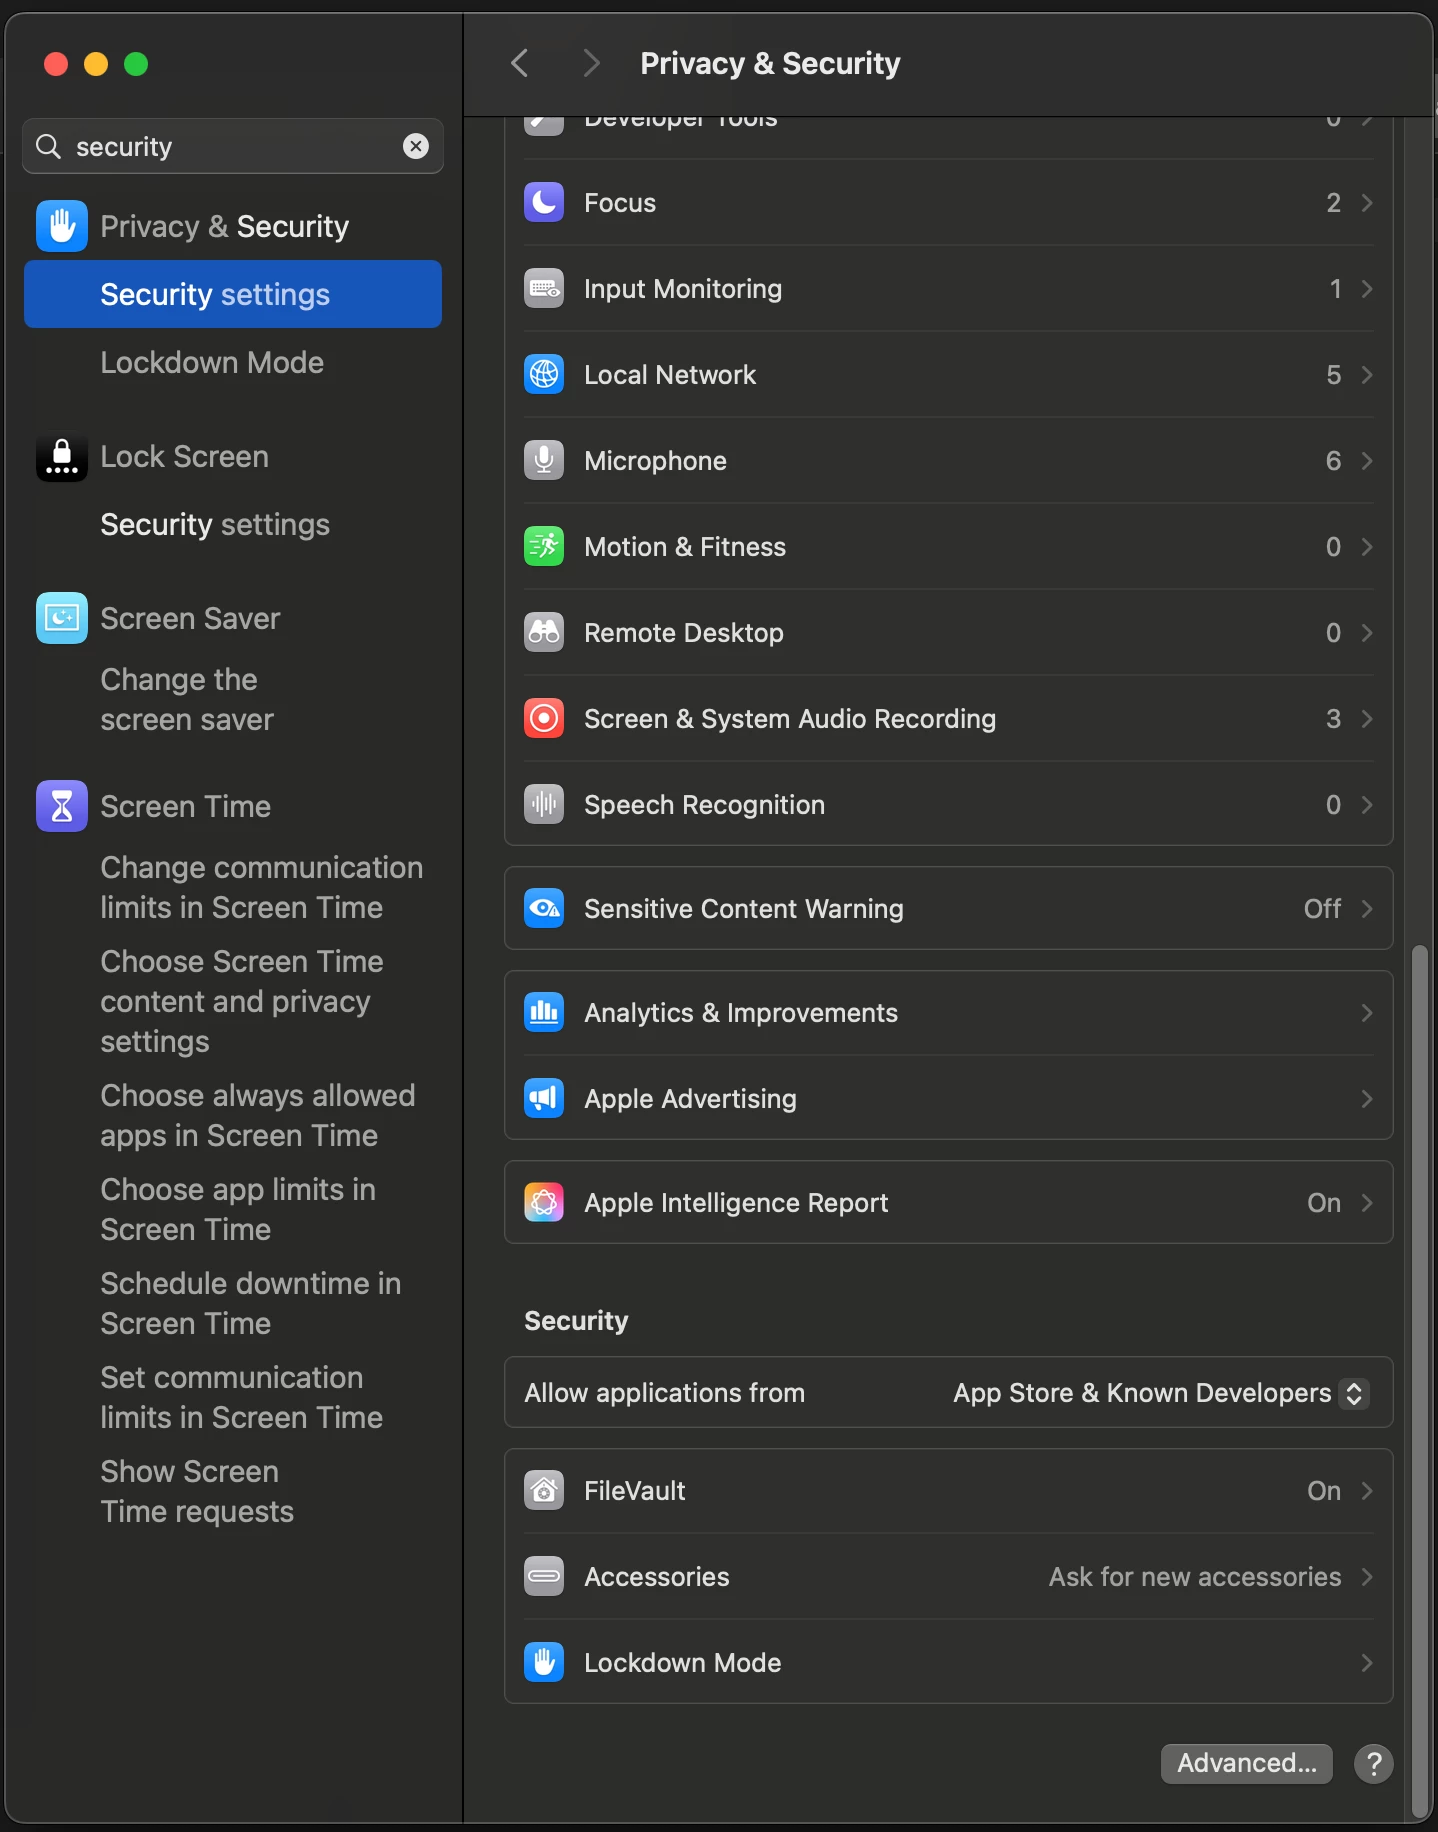Go back with the left arrow
The image size is (1438, 1832).
click(x=519, y=63)
